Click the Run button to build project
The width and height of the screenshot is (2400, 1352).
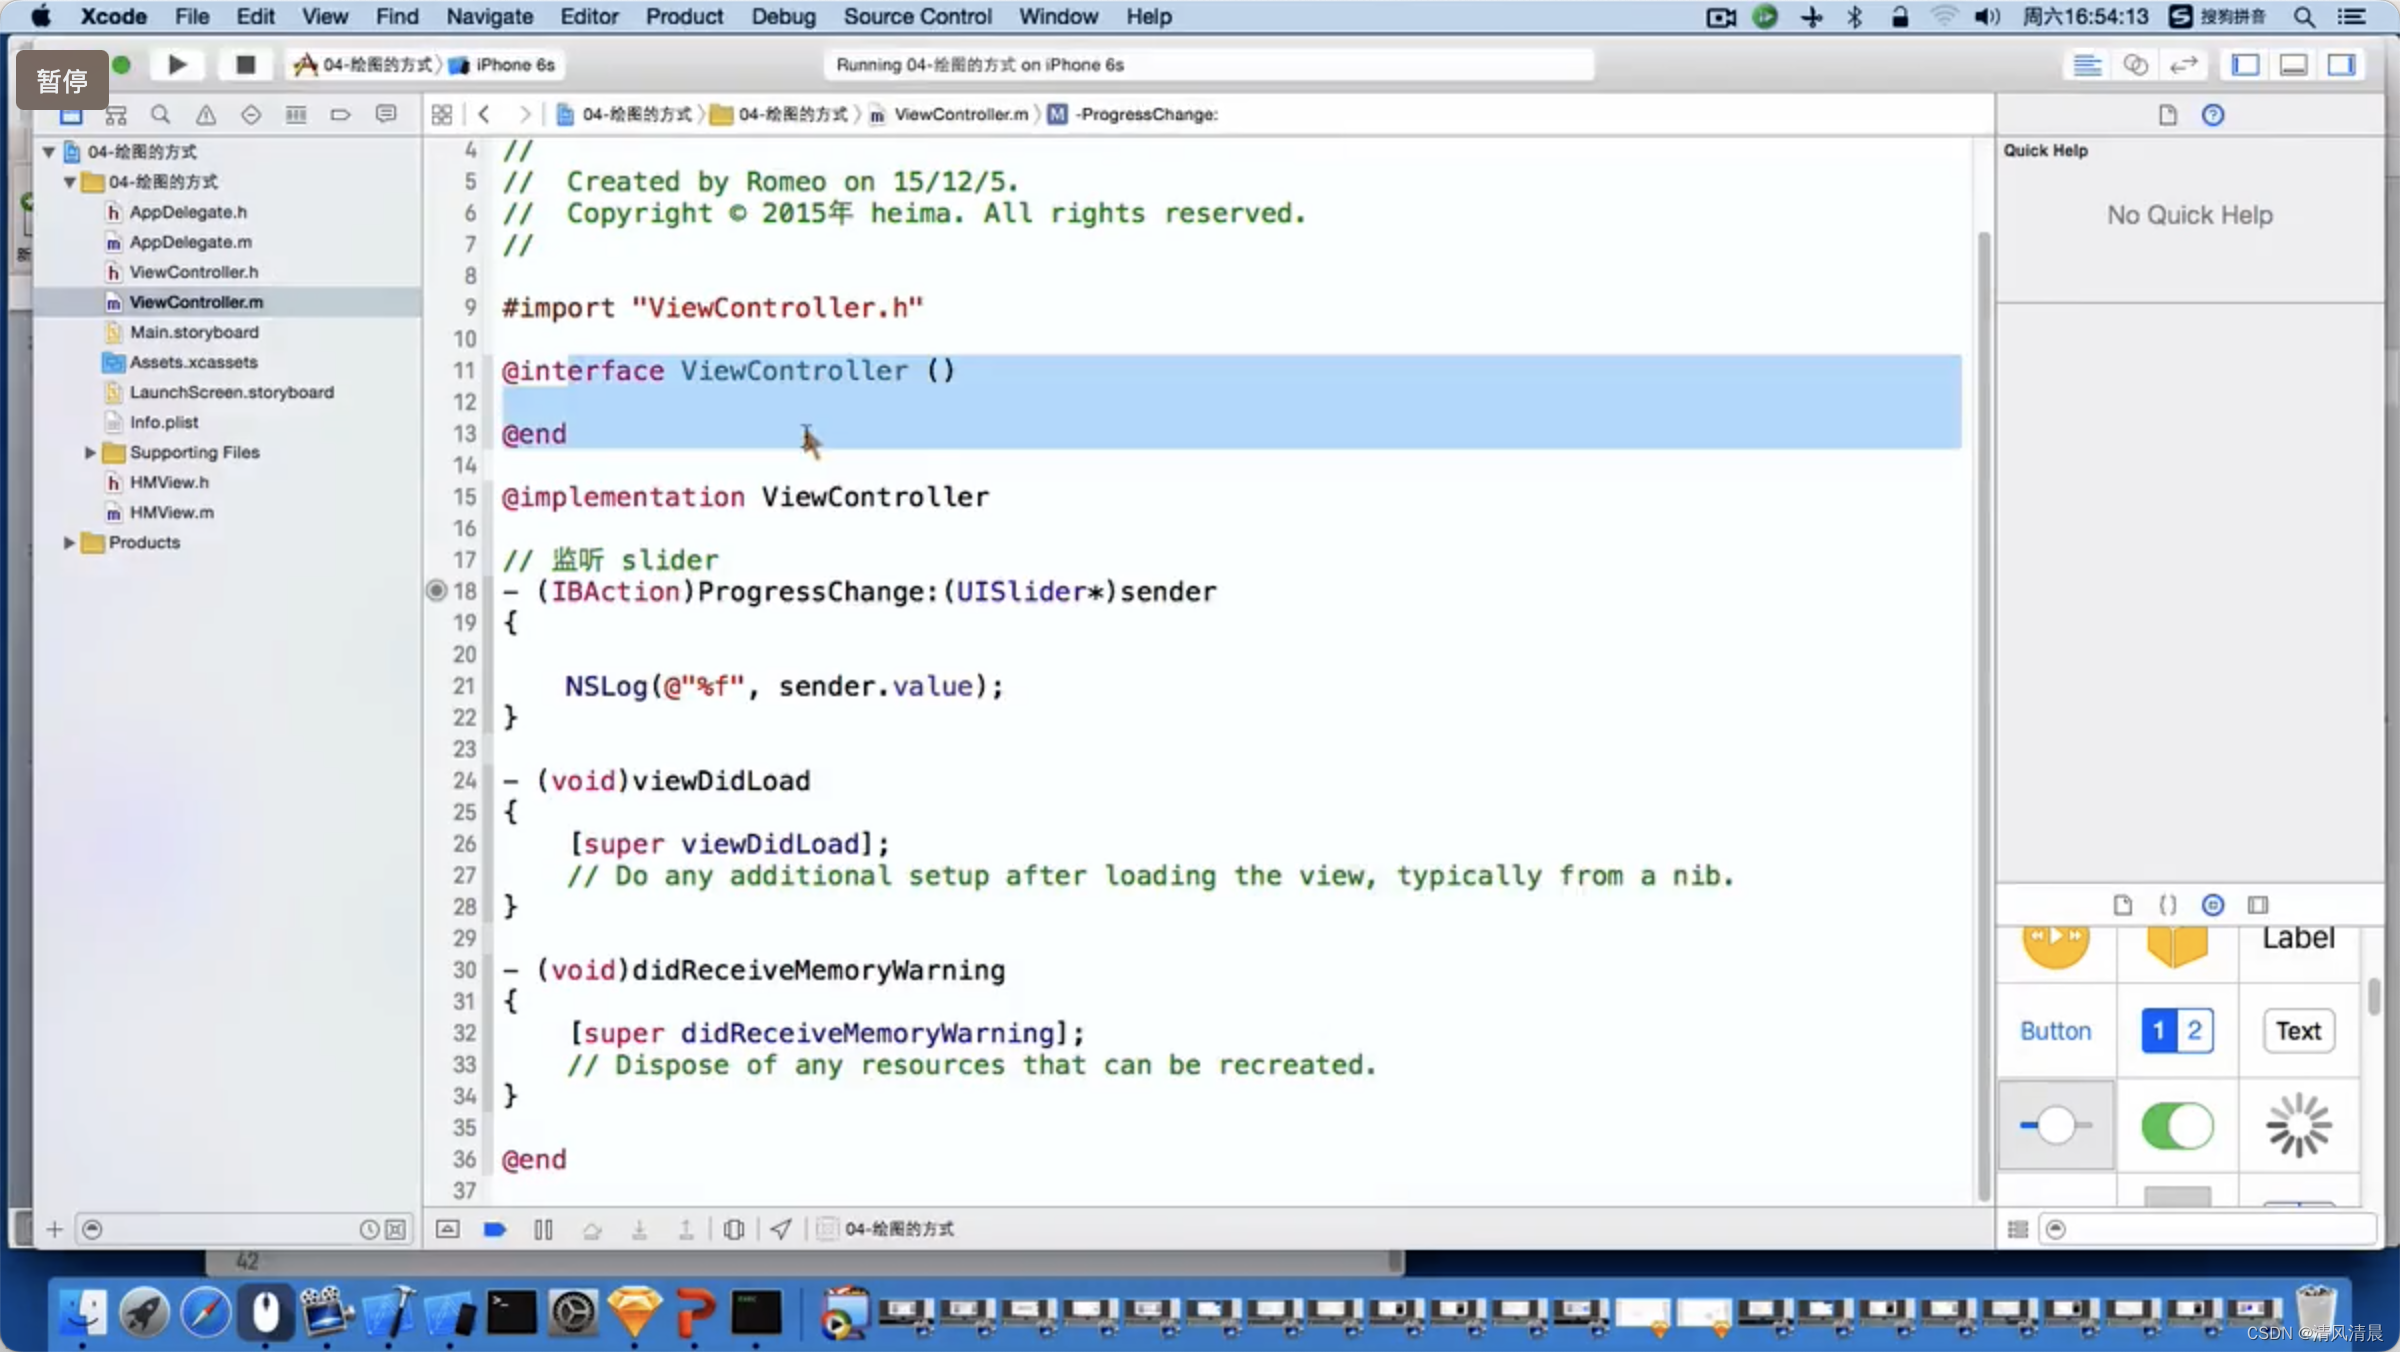click(176, 63)
